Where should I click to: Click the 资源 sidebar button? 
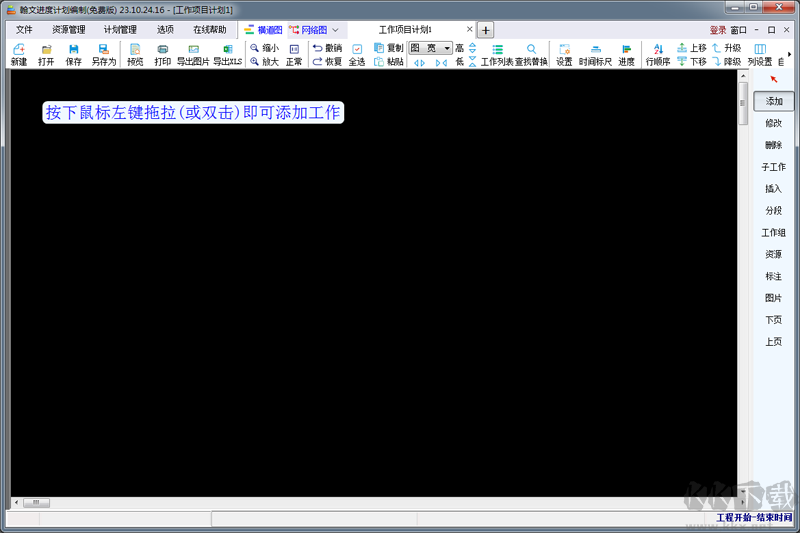[774, 254]
